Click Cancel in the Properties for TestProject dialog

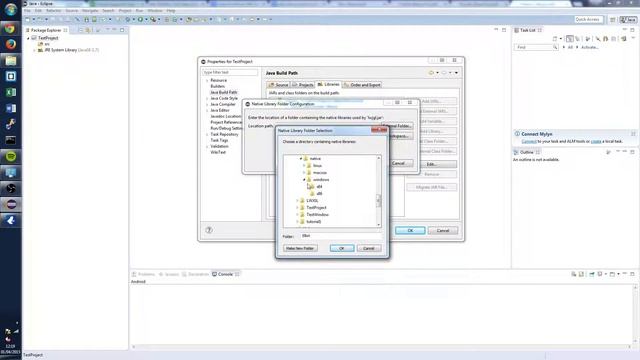443,231
